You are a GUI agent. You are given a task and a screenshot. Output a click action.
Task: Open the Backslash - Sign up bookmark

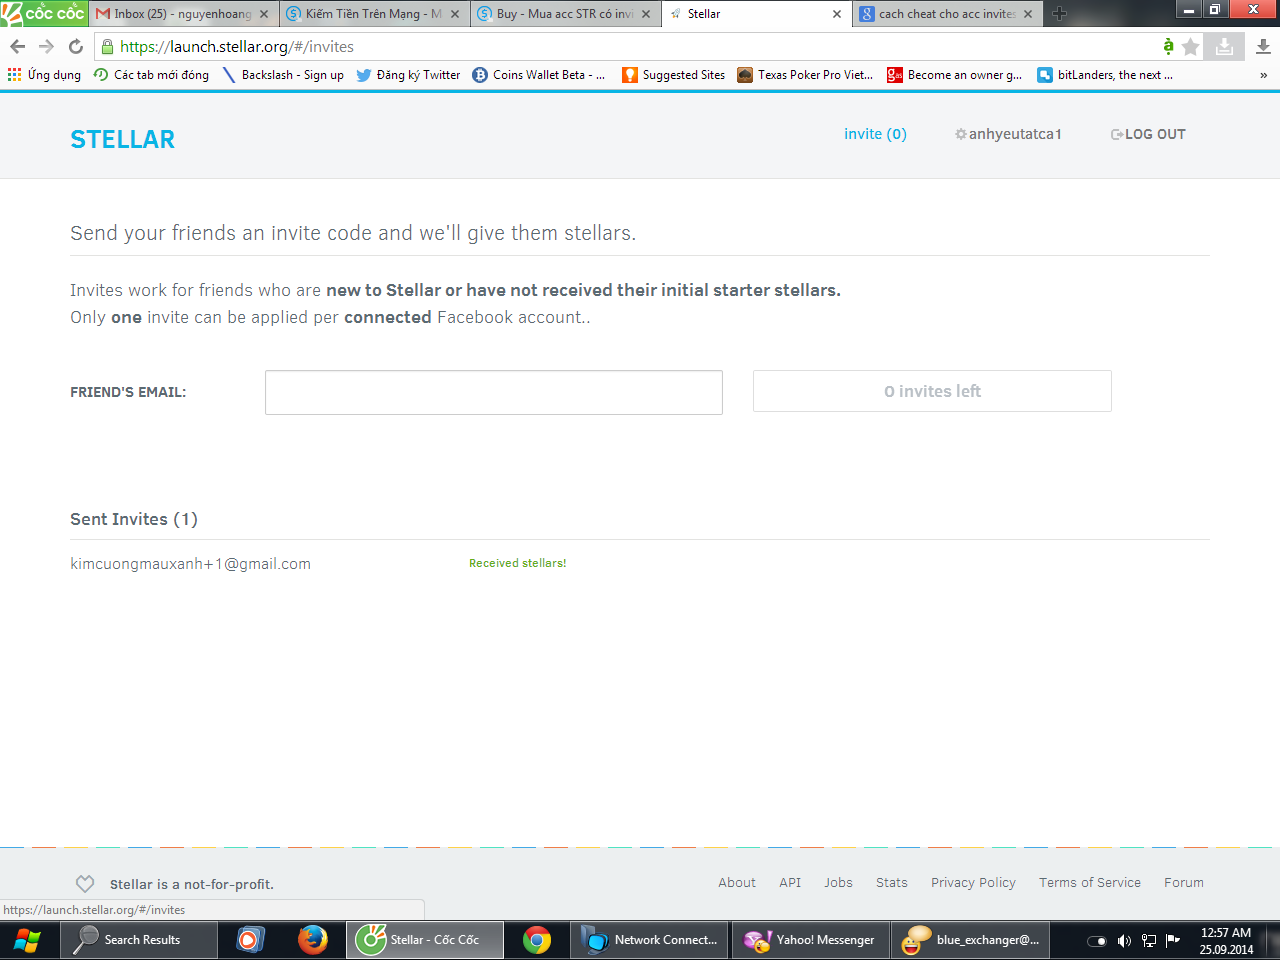coord(283,75)
